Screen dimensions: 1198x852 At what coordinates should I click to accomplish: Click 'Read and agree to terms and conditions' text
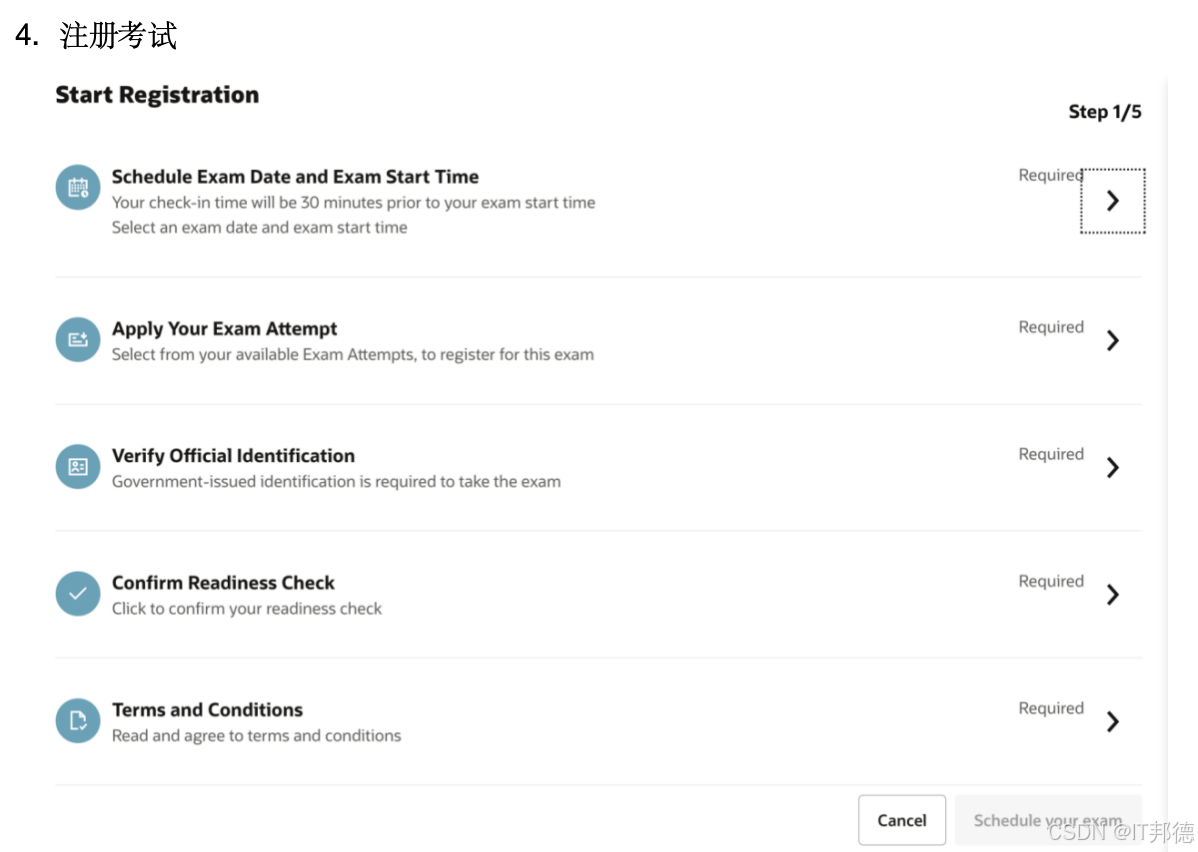(256, 736)
